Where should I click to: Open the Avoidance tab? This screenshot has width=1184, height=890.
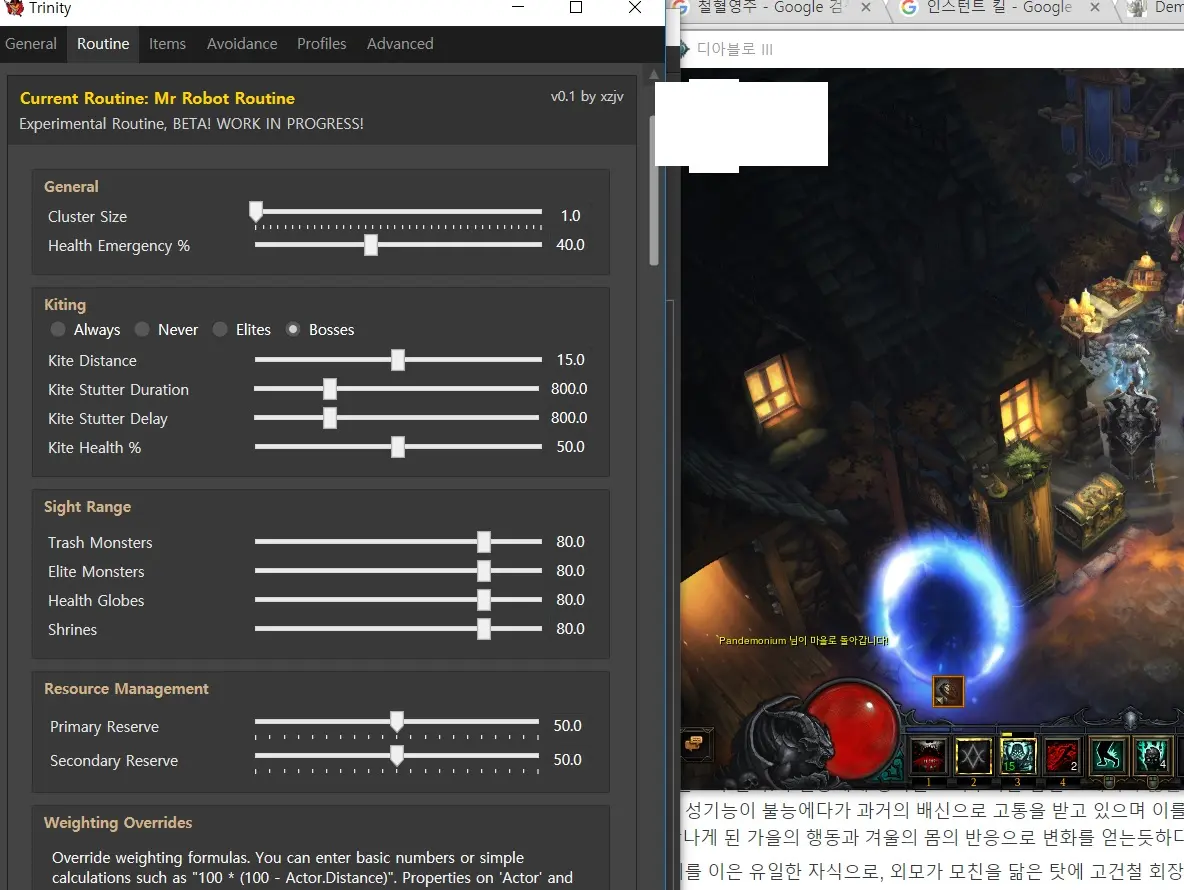click(242, 44)
